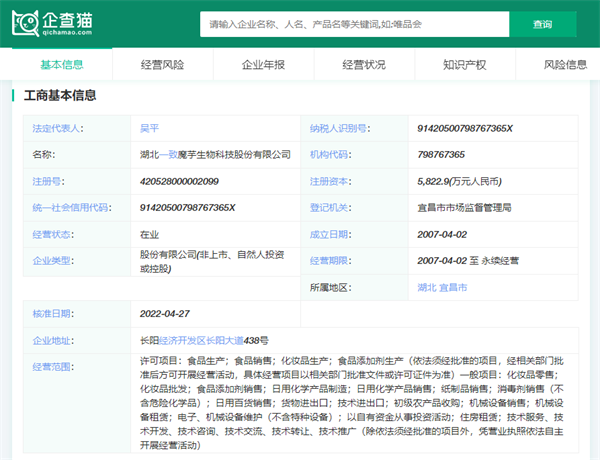Click the registration number 420528000002099
Viewport: 600px width, 460px height.
pyautogui.click(x=180, y=181)
